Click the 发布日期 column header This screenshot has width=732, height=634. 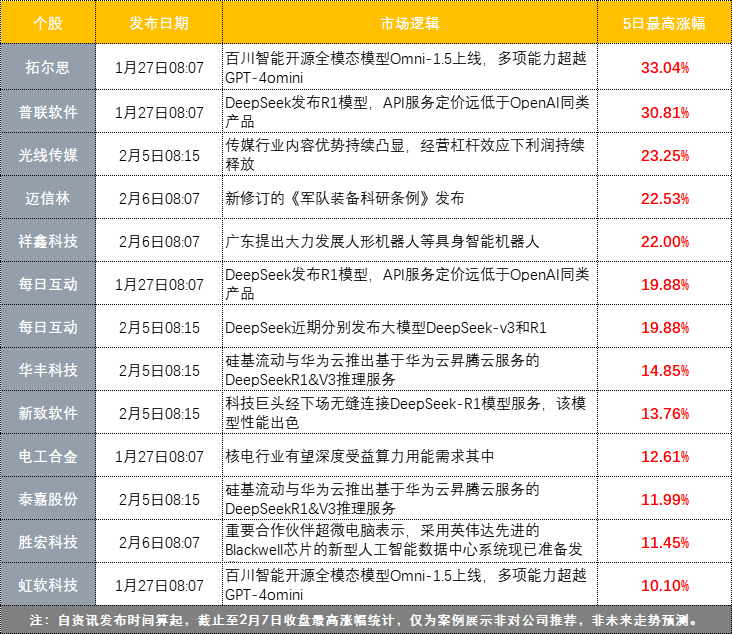coord(159,23)
